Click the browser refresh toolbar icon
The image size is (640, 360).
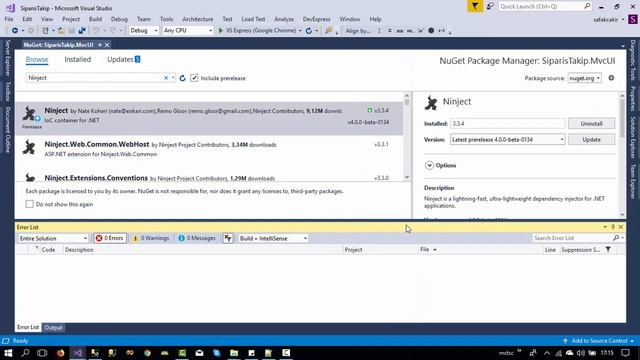click(309, 31)
